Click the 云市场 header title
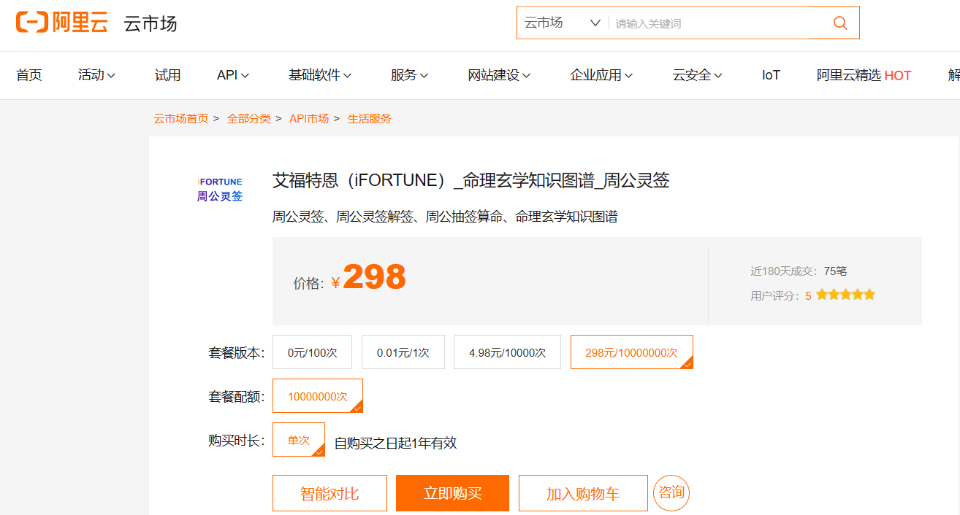960x515 pixels. [150, 23]
